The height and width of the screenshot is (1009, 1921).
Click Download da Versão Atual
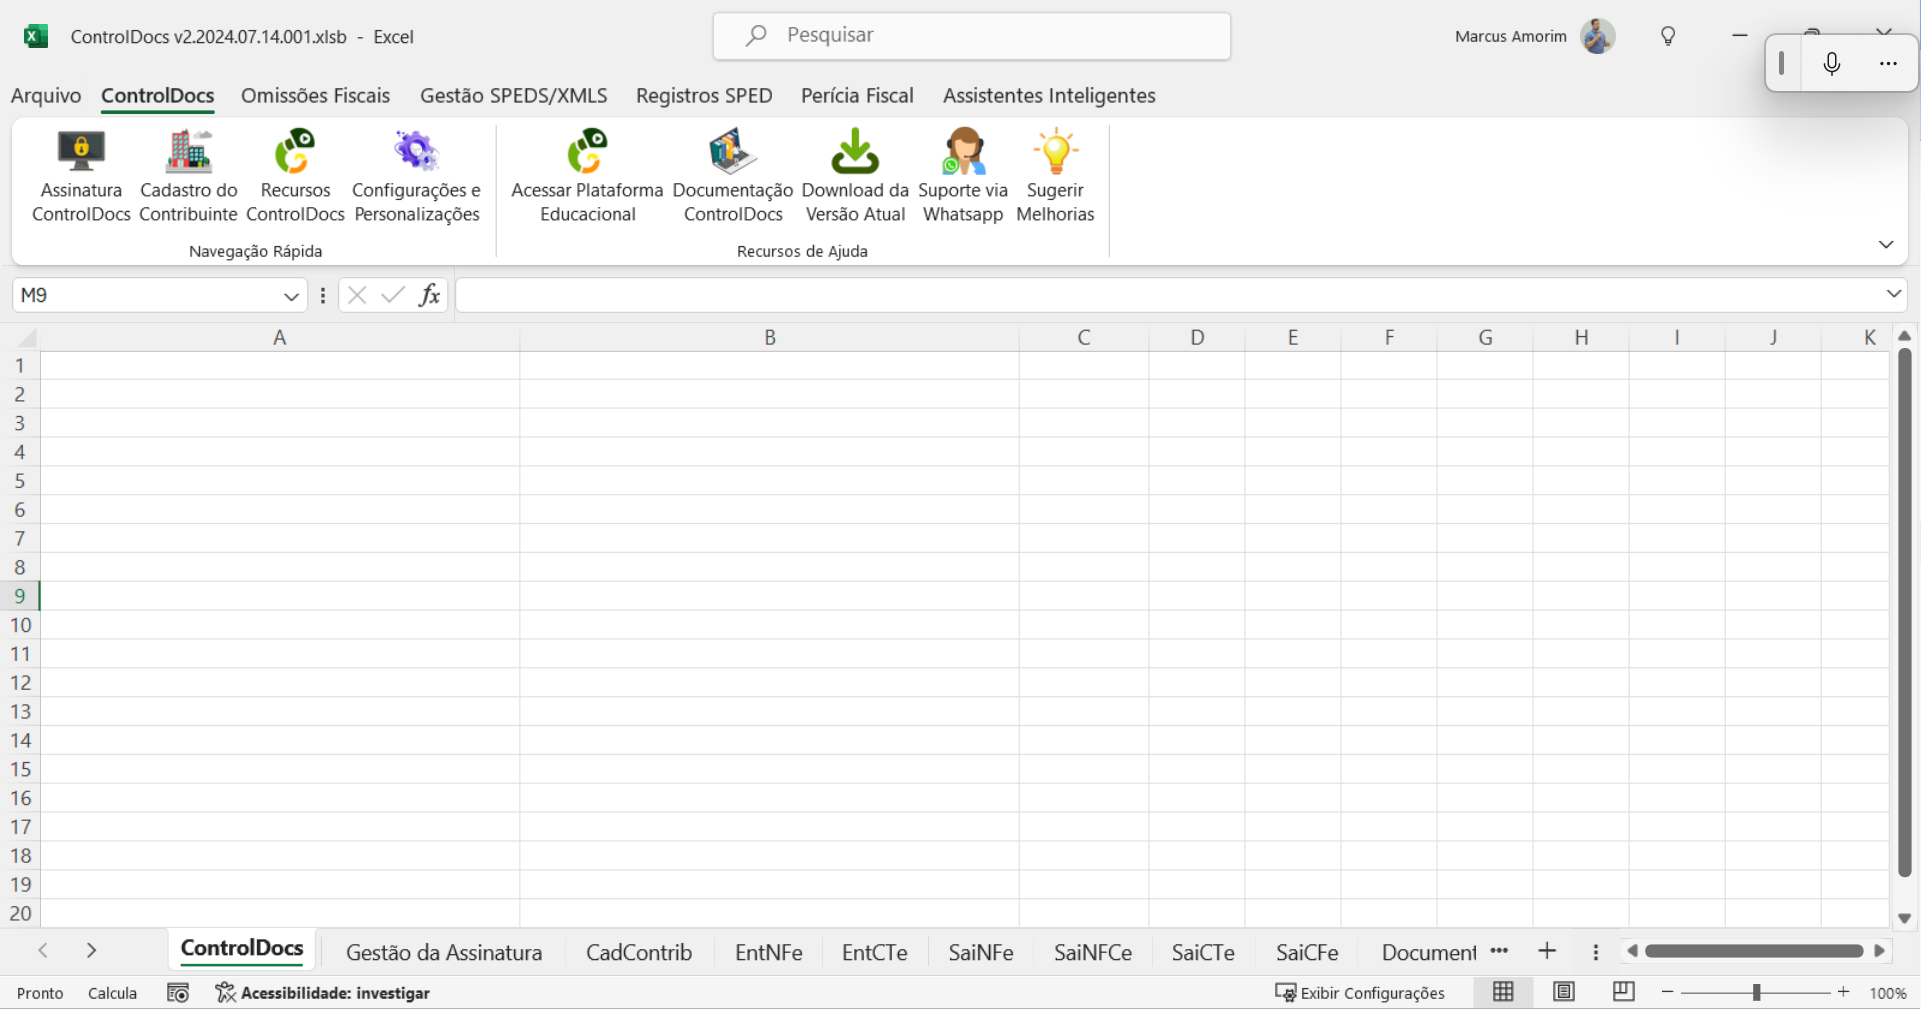click(855, 175)
